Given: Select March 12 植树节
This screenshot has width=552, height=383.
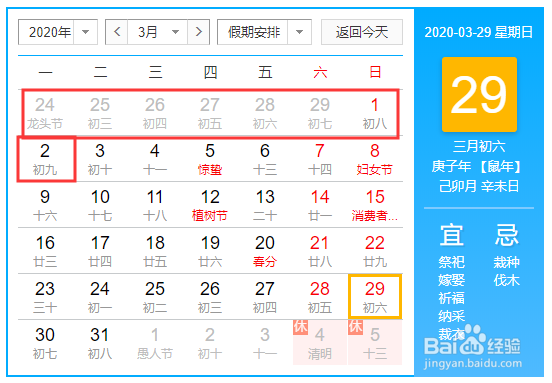Looking at the screenshot, I should pos(210,205).
